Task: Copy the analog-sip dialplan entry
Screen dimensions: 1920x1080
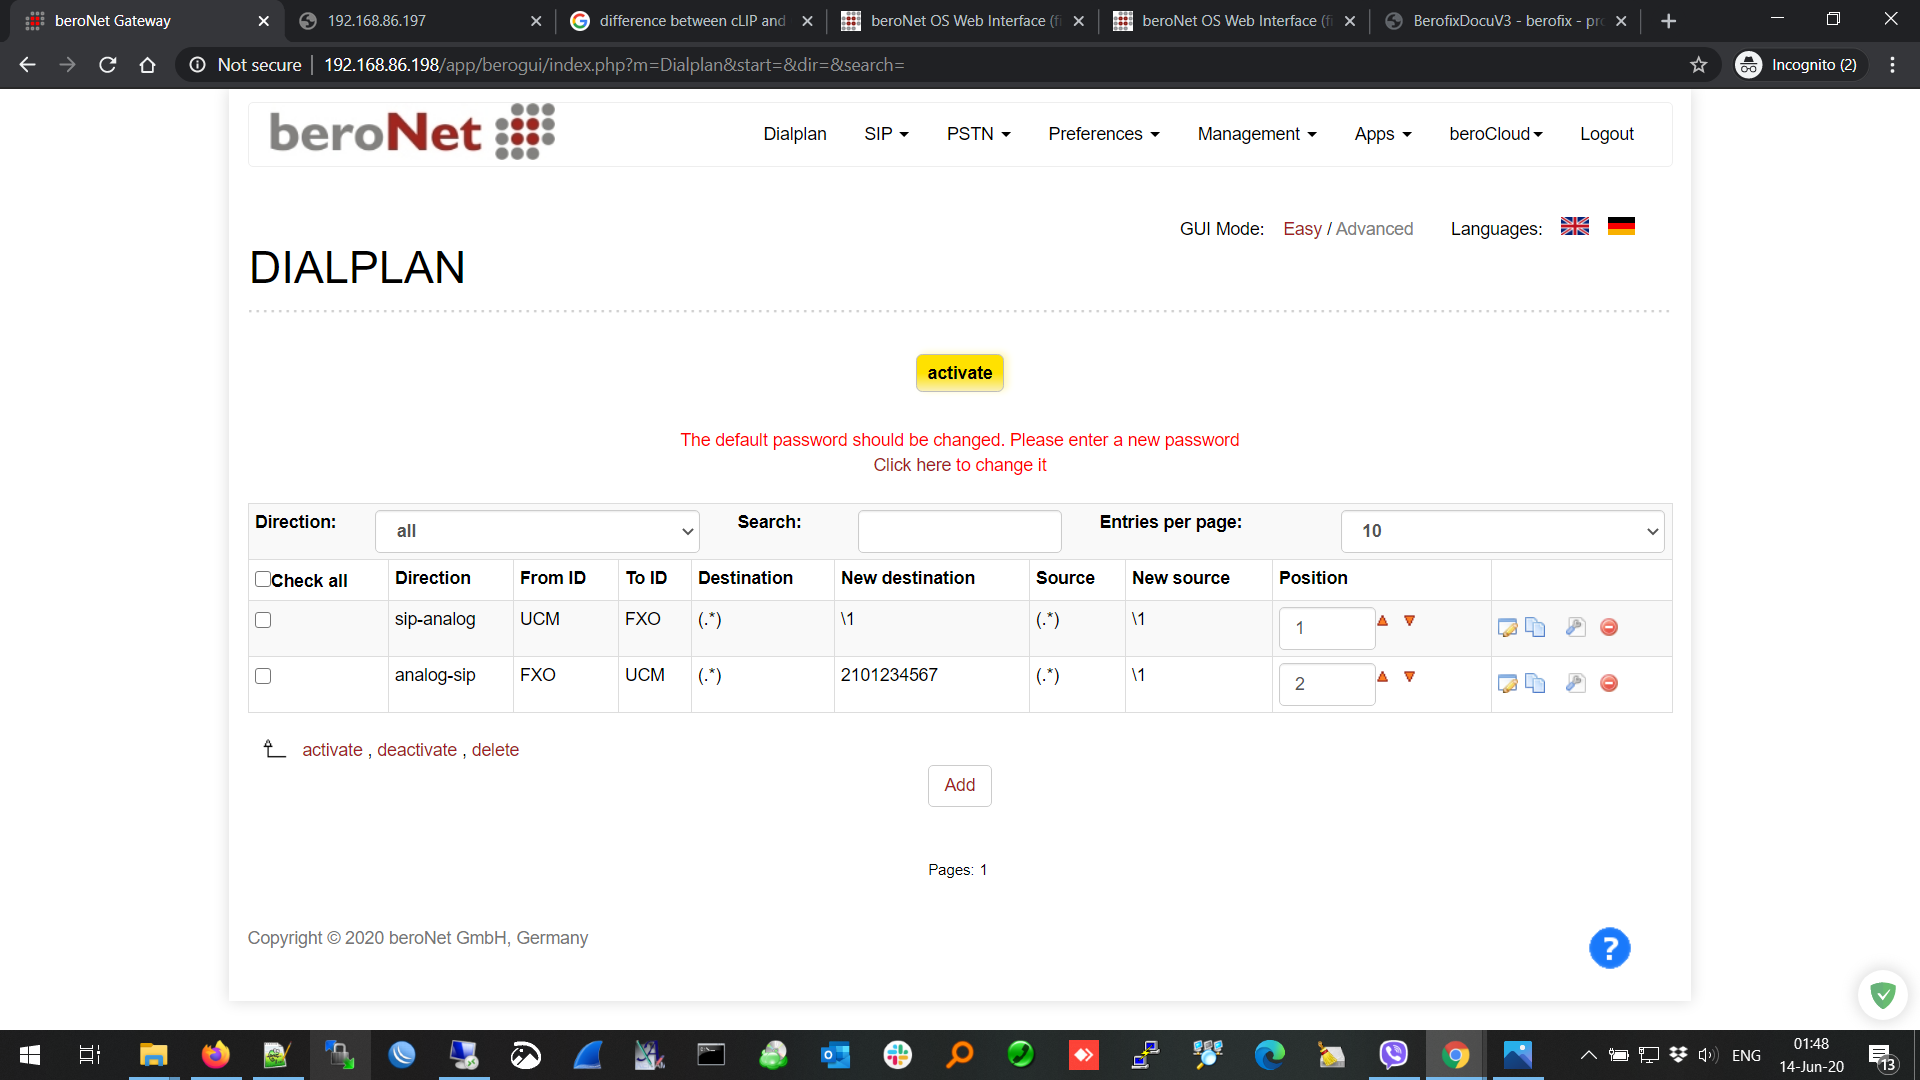Action: coord(1535,684)
